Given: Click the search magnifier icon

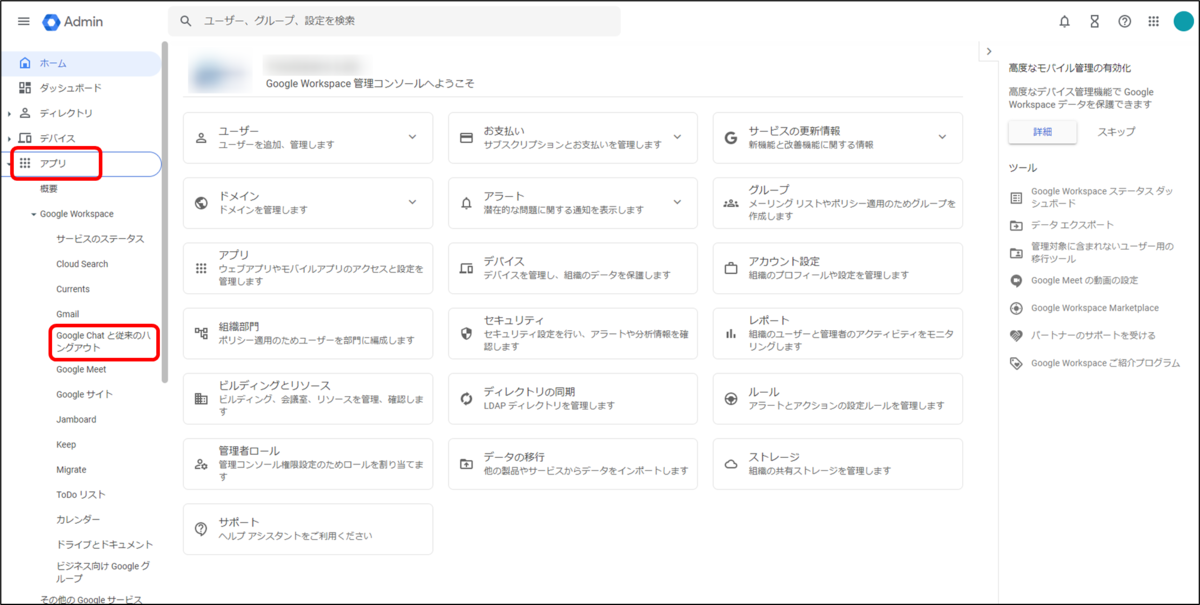Looking at the screenshot, I should coord(186,21).
